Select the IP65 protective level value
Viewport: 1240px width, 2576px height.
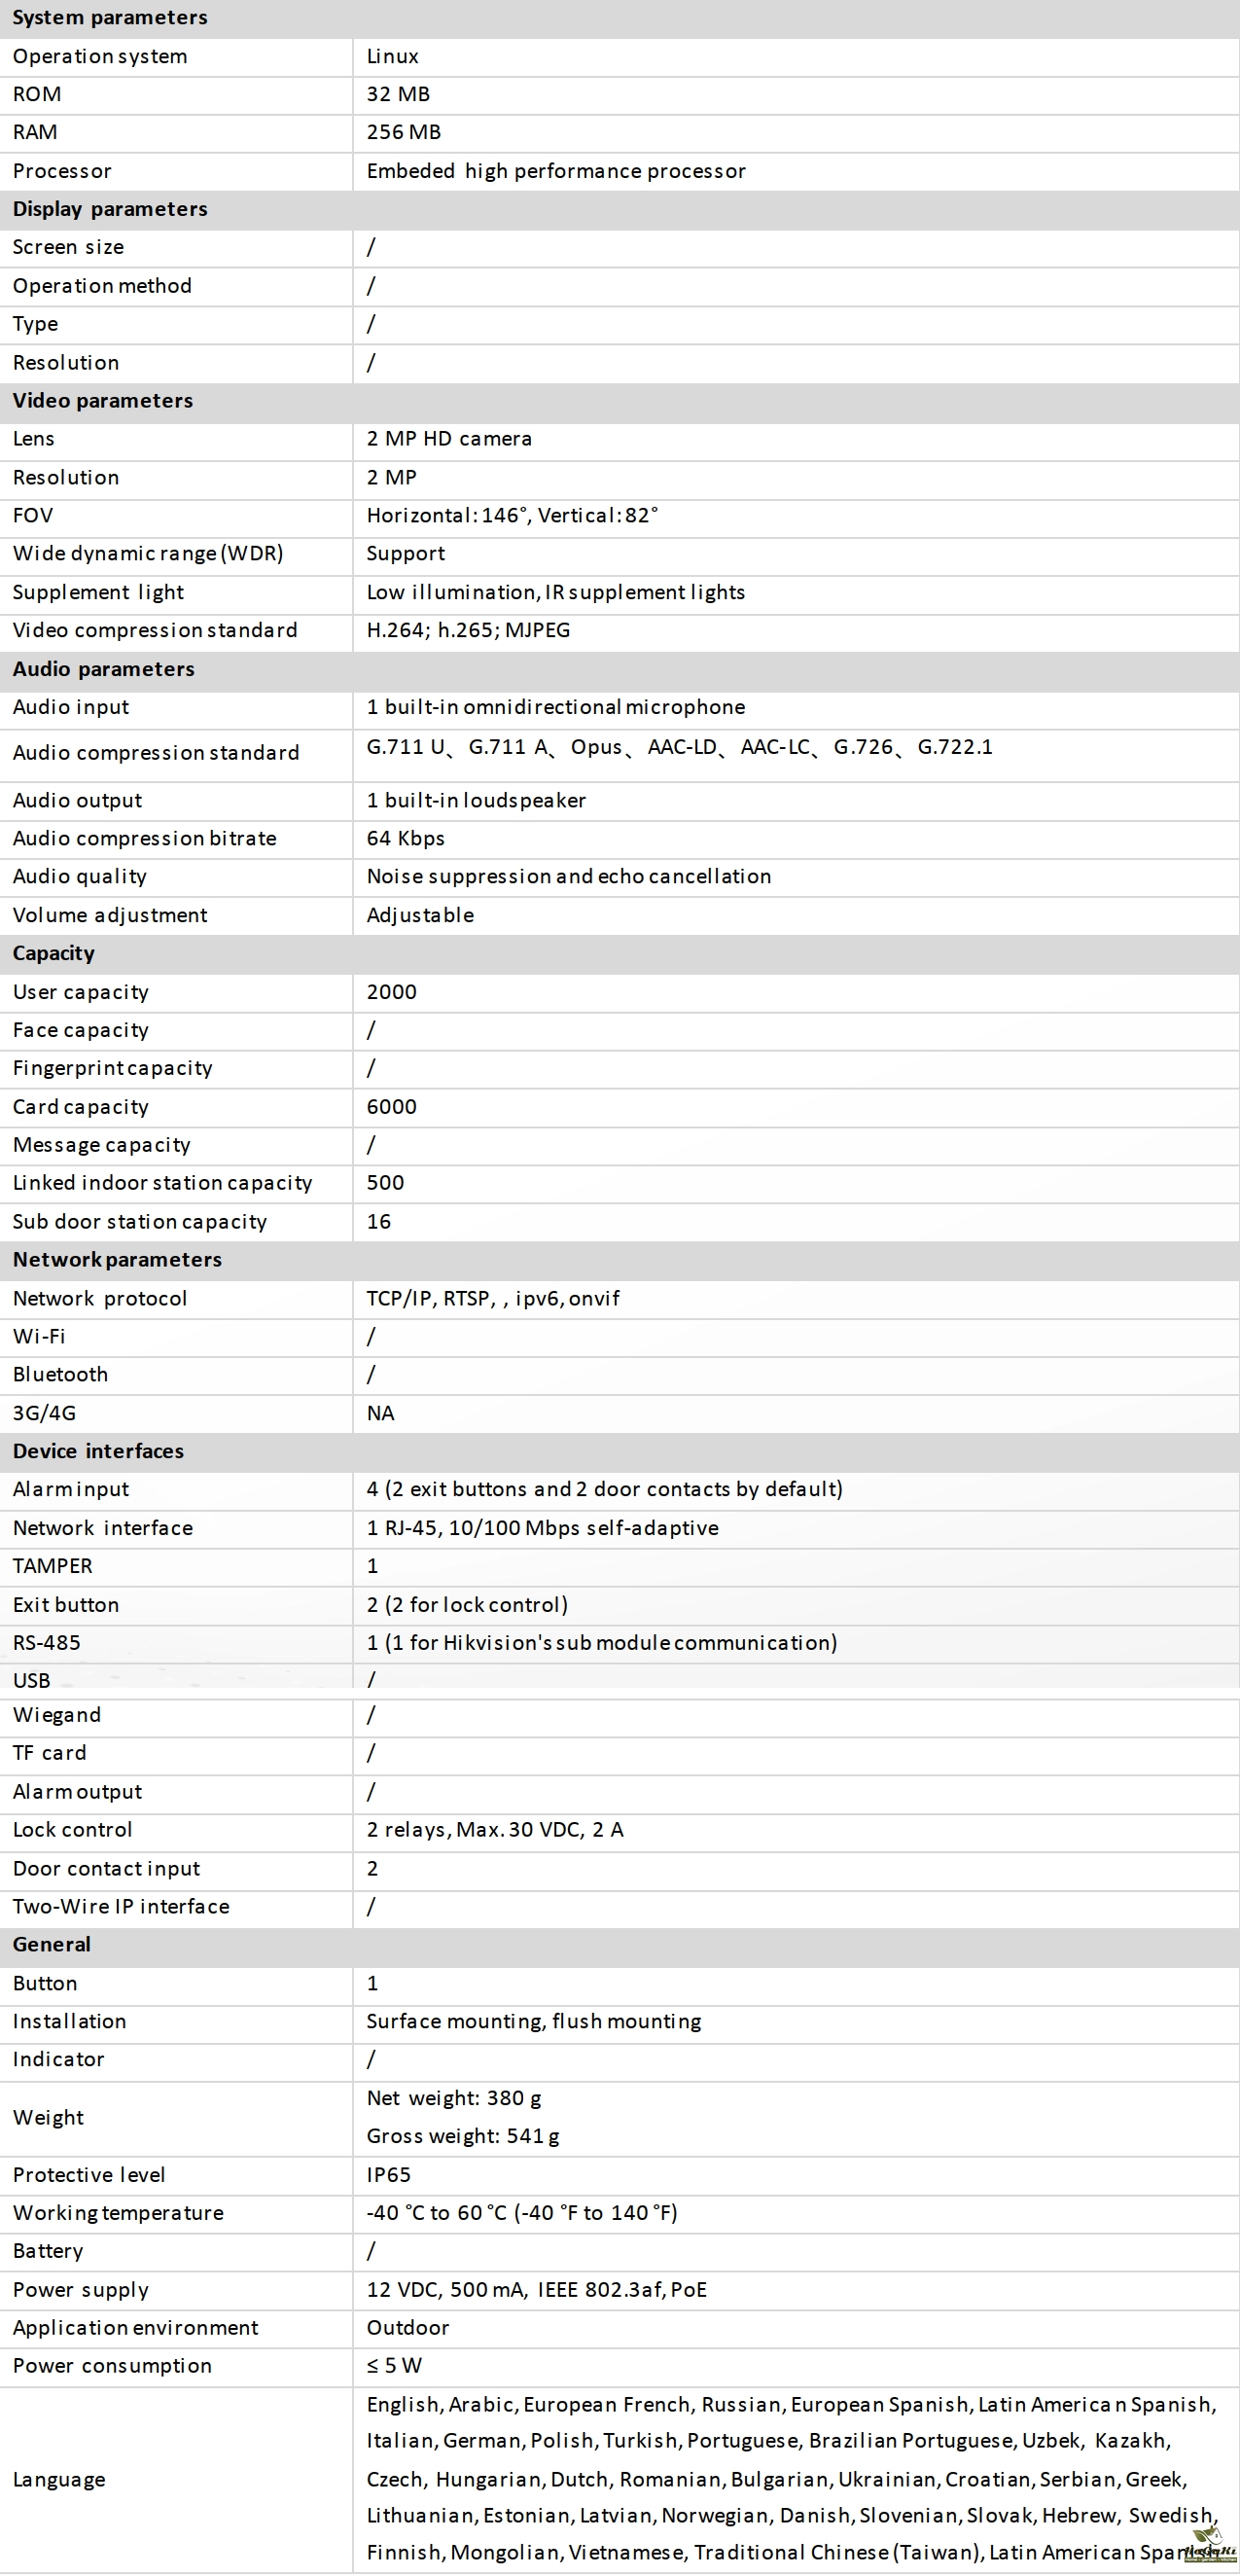pyautogui.click(x=388, y=2175)
